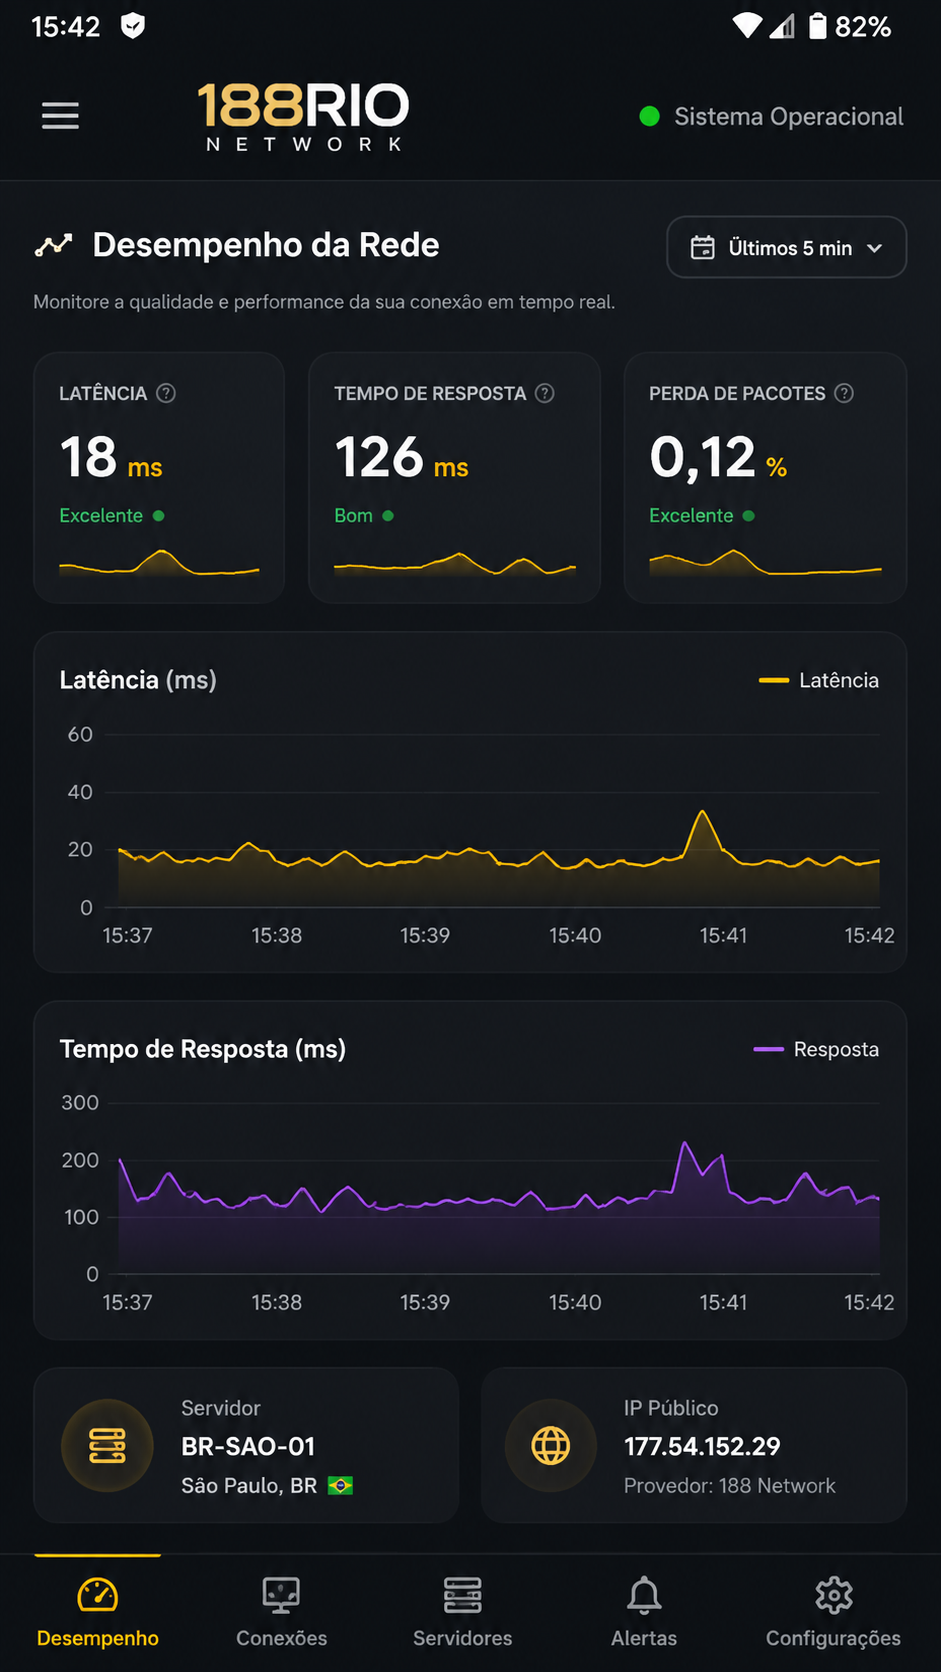Click the Tempo de Resposta help icon
This screenshot has width=941, height=1672.
544,393
